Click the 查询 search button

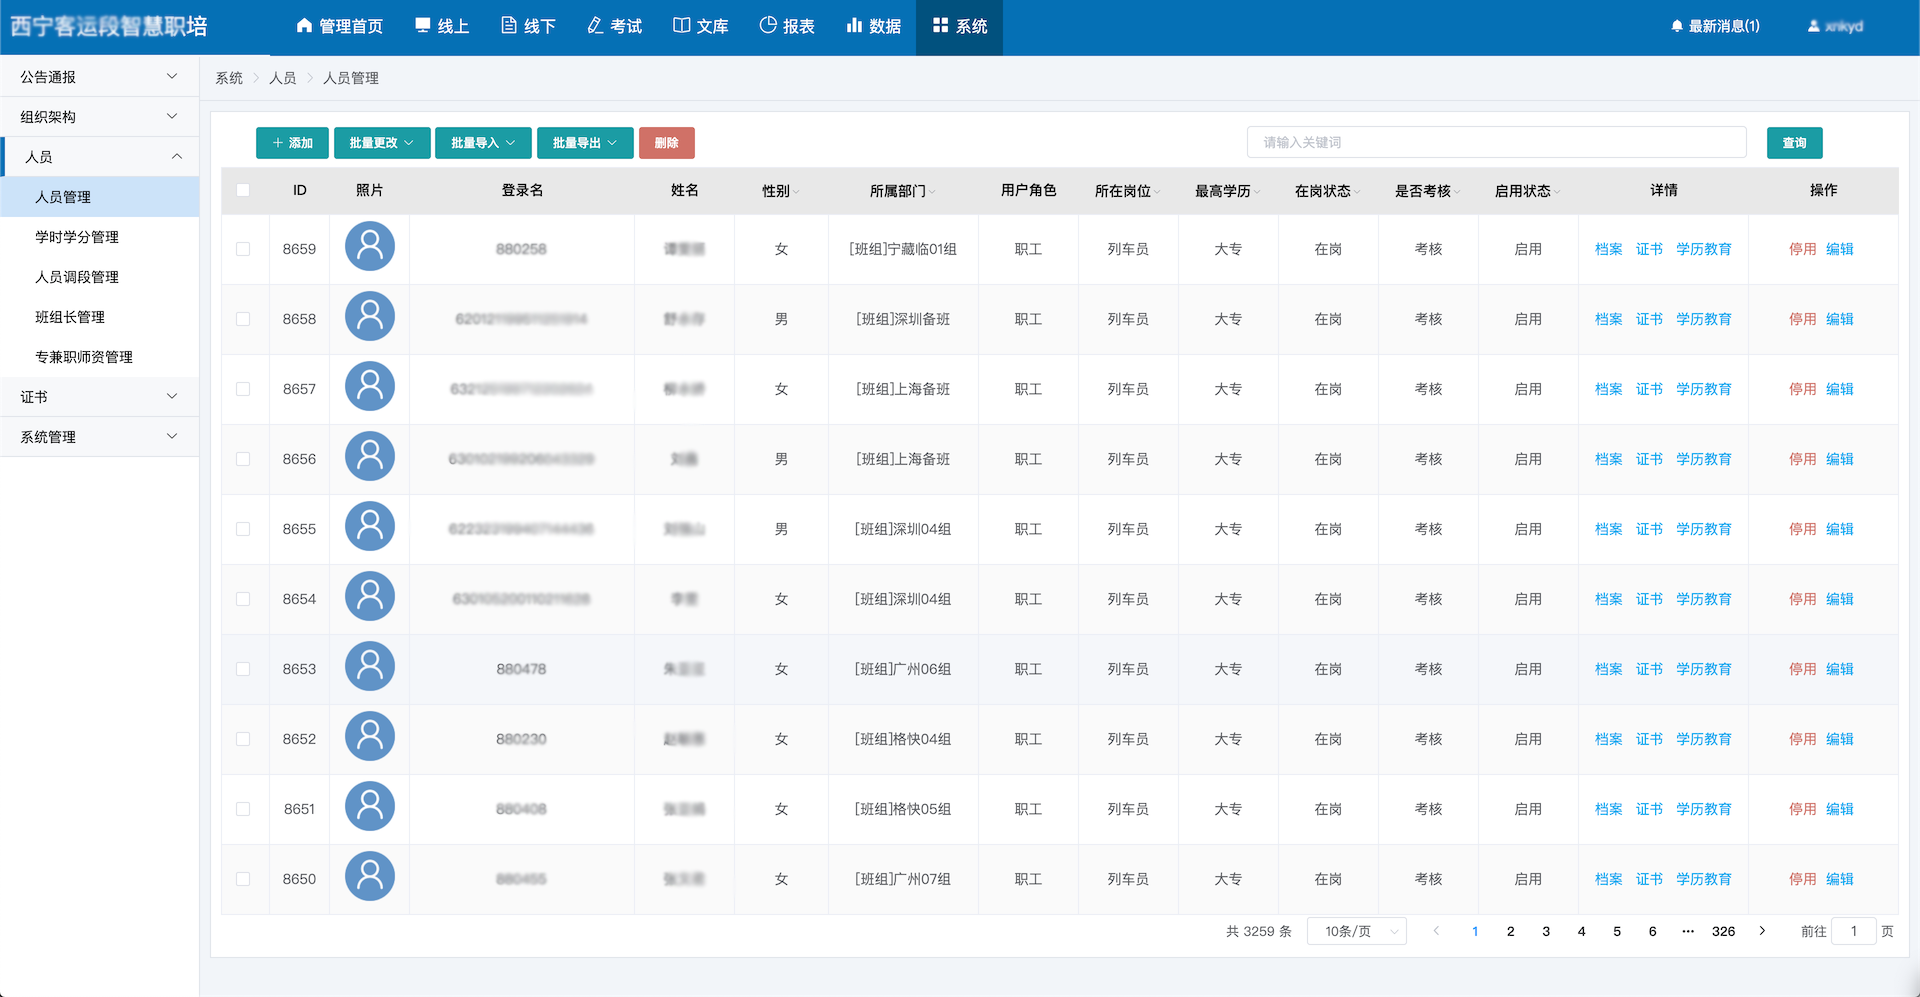[x=1795, y=143]
